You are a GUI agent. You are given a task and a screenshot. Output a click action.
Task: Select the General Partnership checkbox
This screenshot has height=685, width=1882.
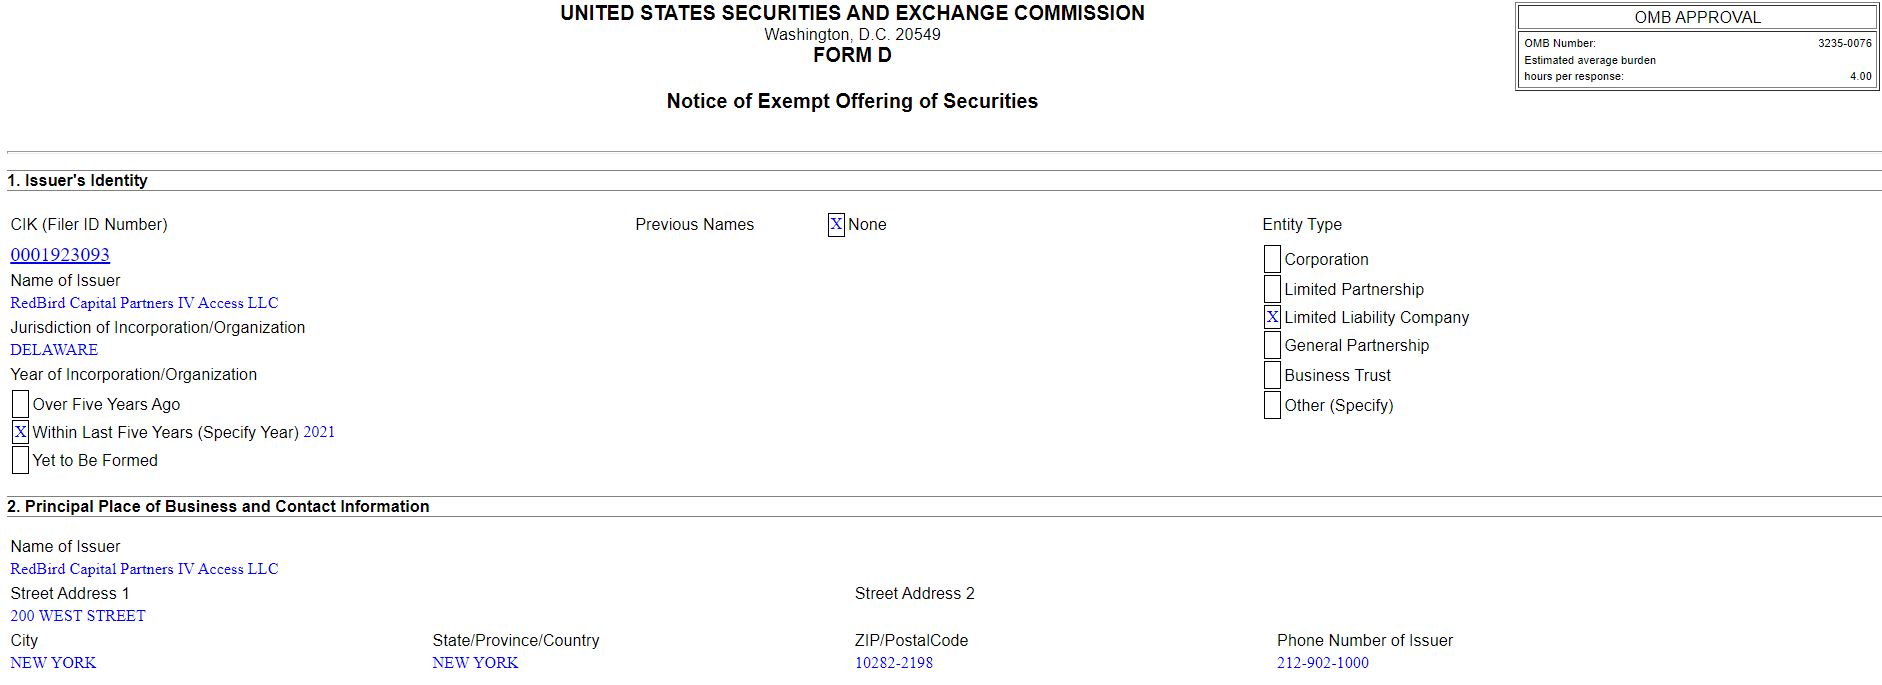pyautogui.click(x=1272, y=345)
